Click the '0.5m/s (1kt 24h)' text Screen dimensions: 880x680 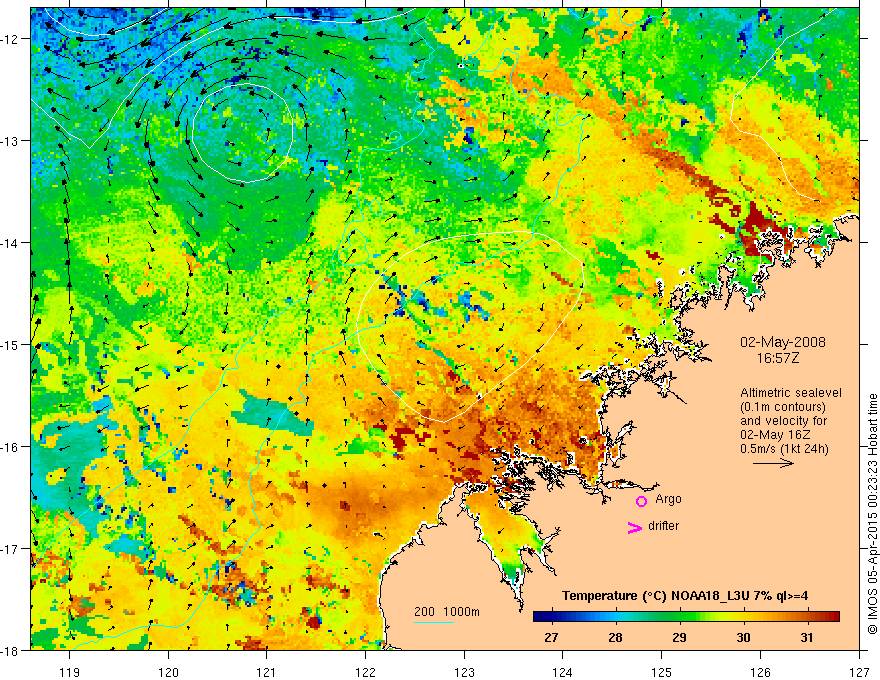[784, 449]
